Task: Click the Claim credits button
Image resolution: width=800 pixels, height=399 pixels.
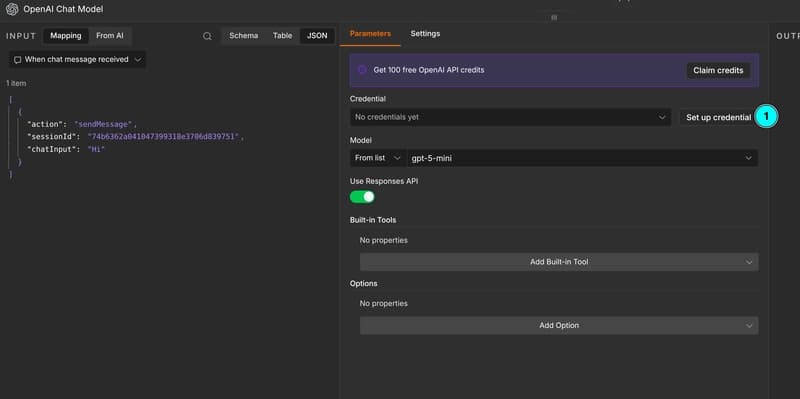Action: click(x=718, y=70)
